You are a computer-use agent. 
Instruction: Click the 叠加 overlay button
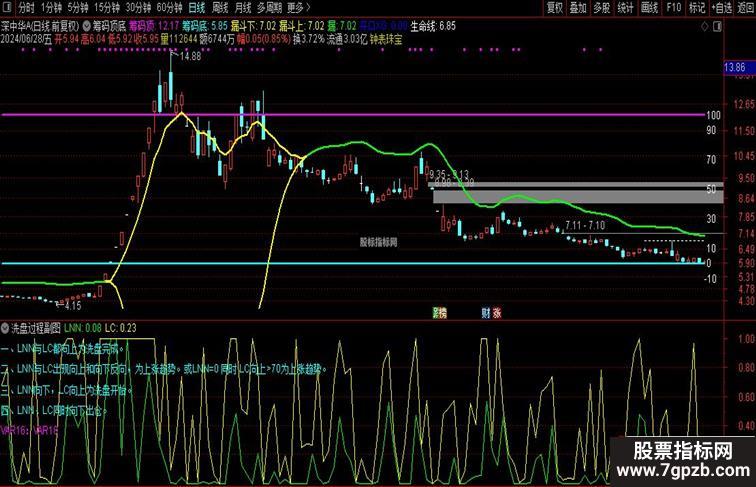578,7
